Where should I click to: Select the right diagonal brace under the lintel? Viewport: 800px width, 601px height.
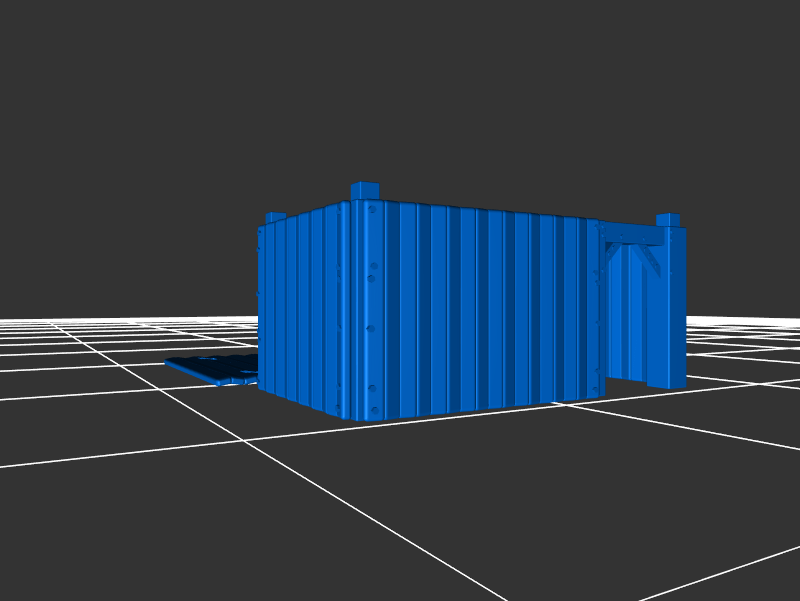[x=649, y=260]
